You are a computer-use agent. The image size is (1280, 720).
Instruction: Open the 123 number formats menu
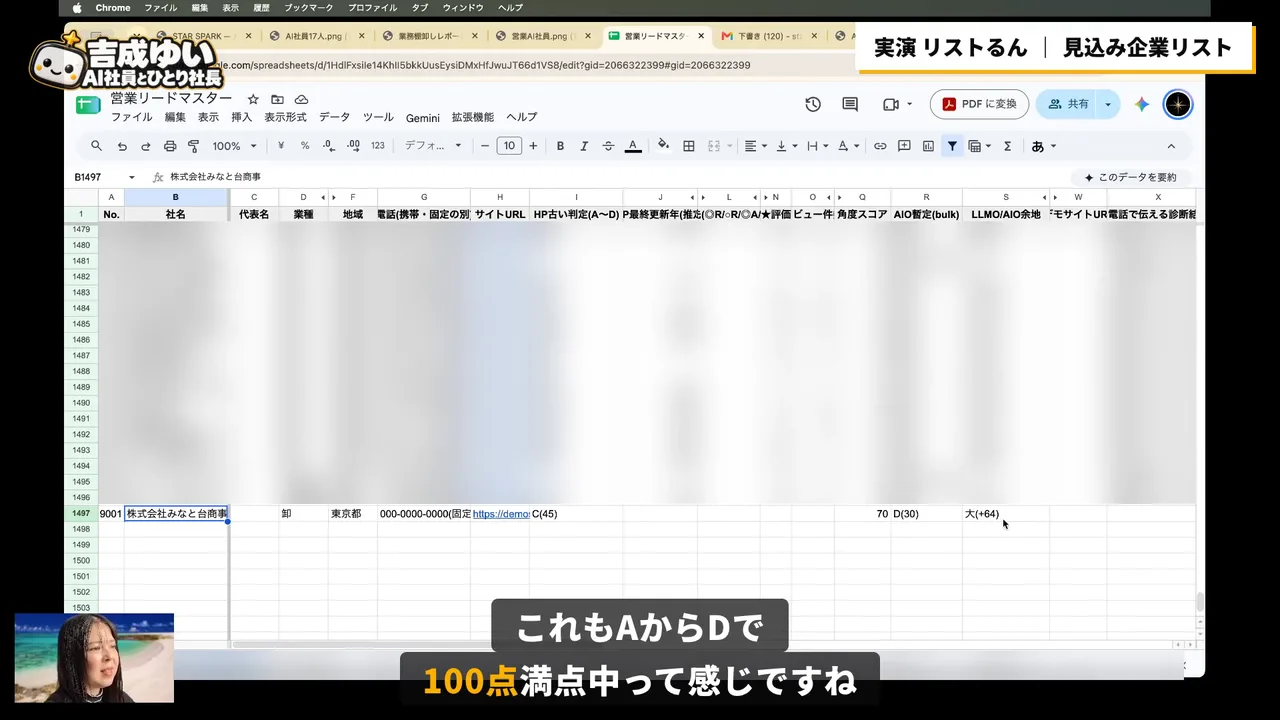coord(377,146)
